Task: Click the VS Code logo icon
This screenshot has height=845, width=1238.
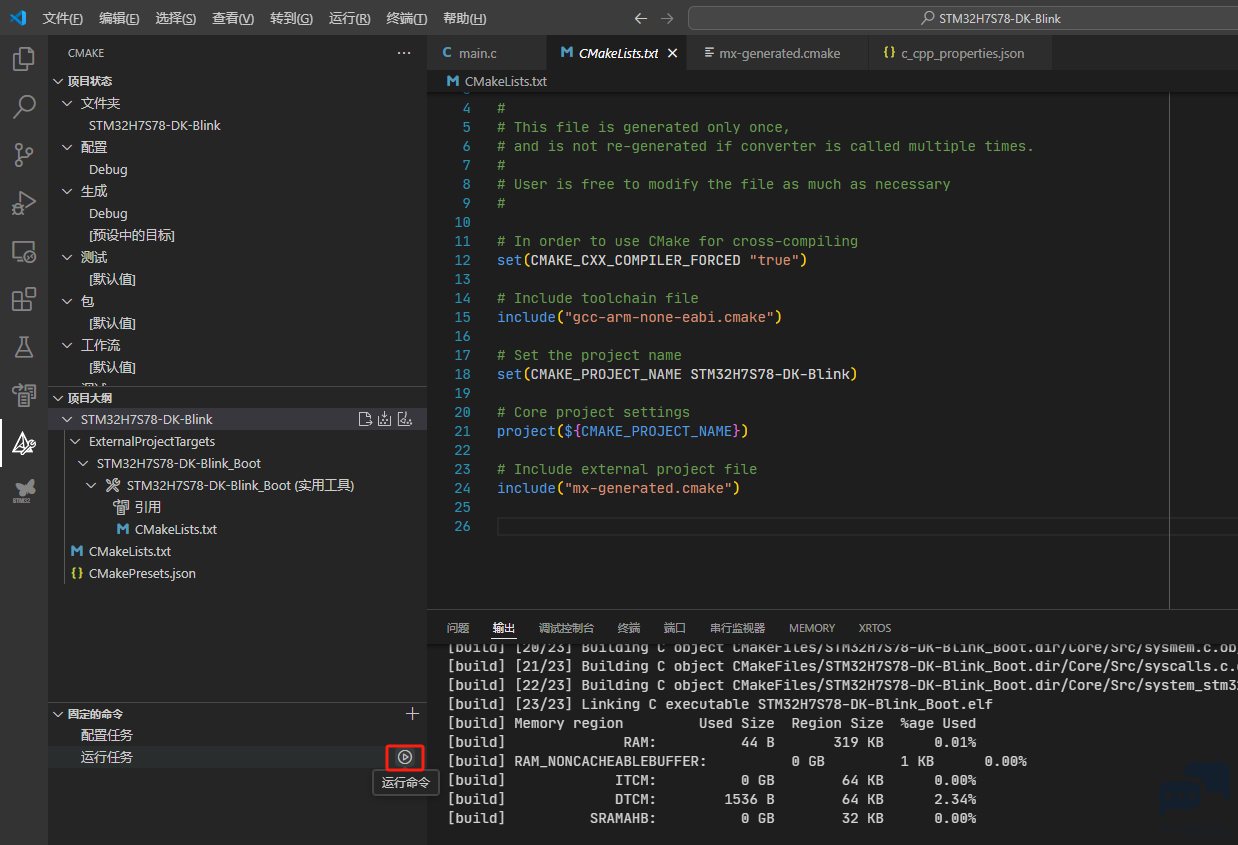Action: coord(18,18)
